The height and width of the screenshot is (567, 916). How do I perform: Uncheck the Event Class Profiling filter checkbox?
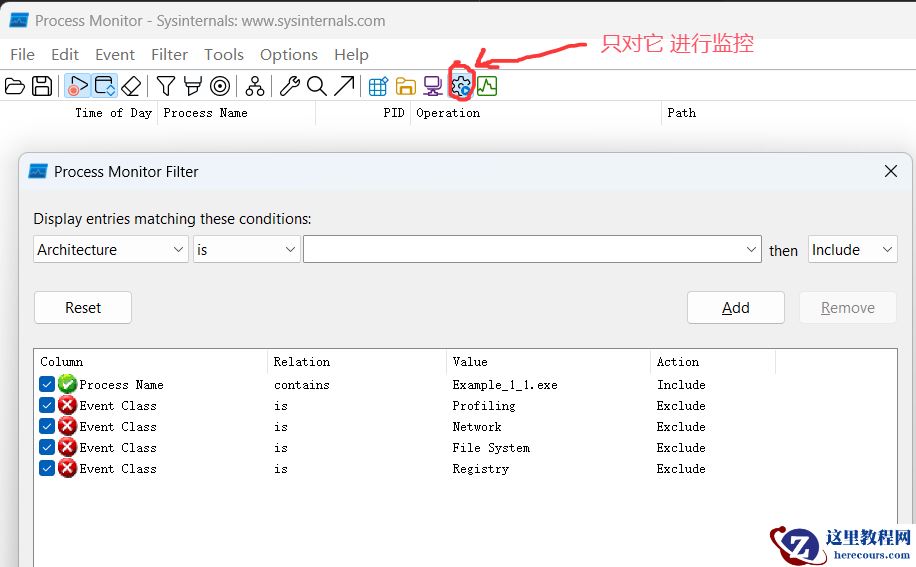(47, 405)
